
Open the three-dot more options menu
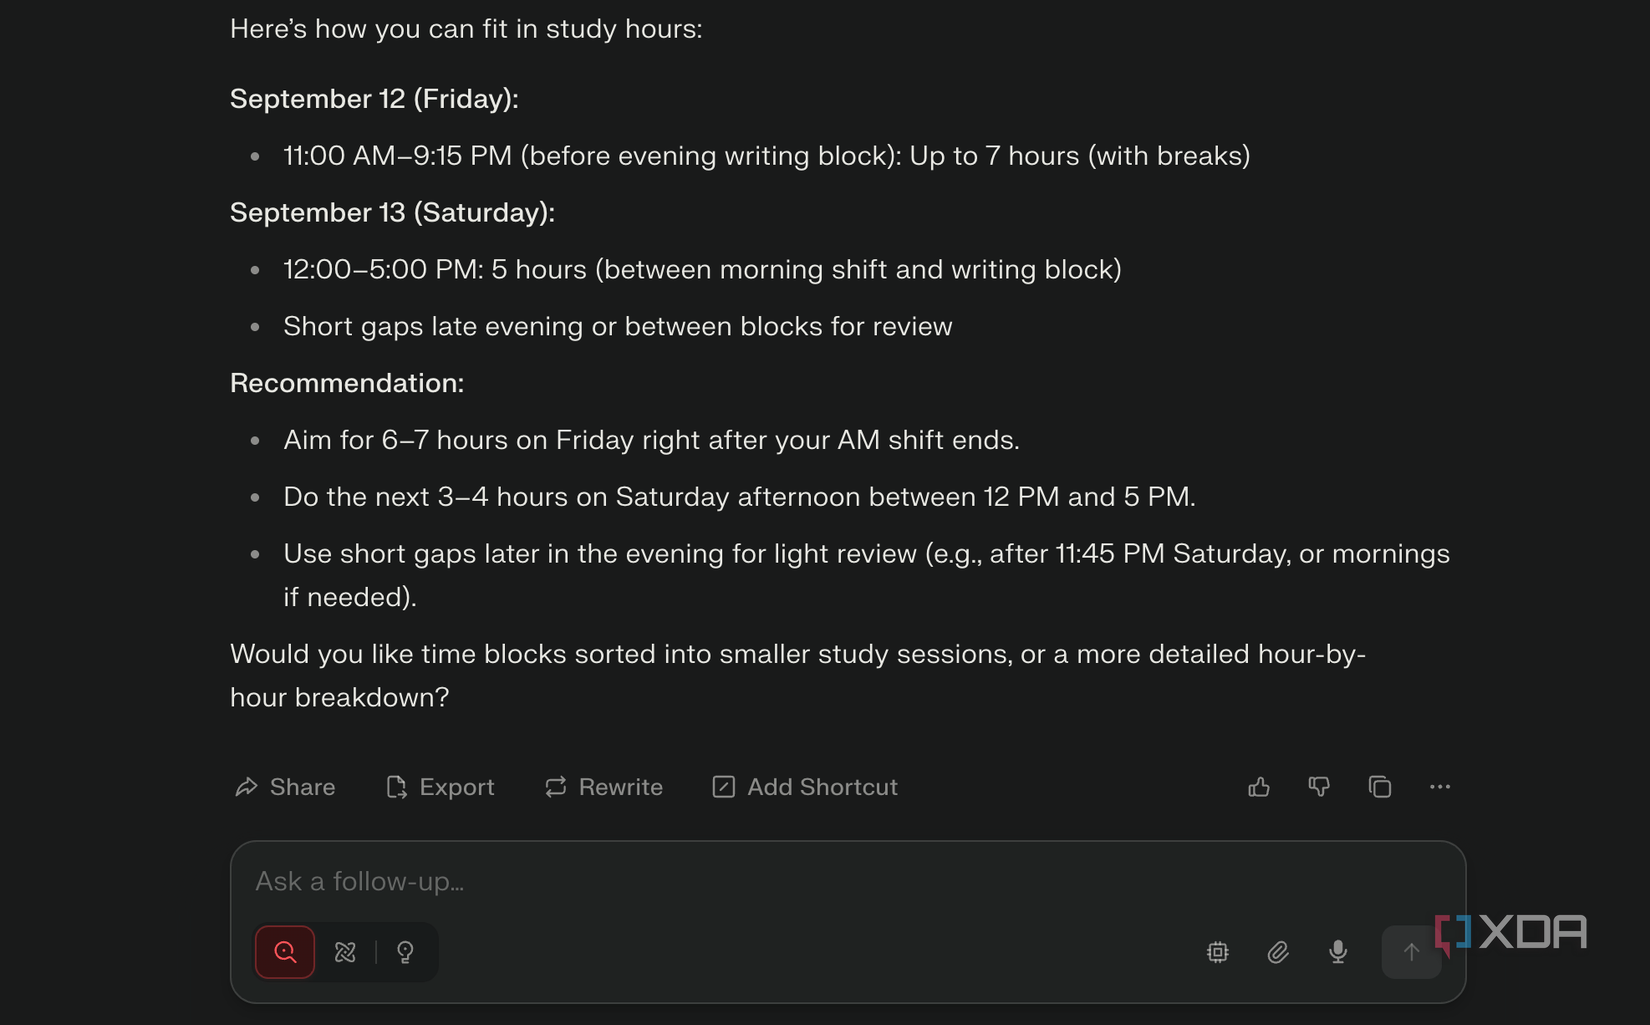coord(1440,787)
